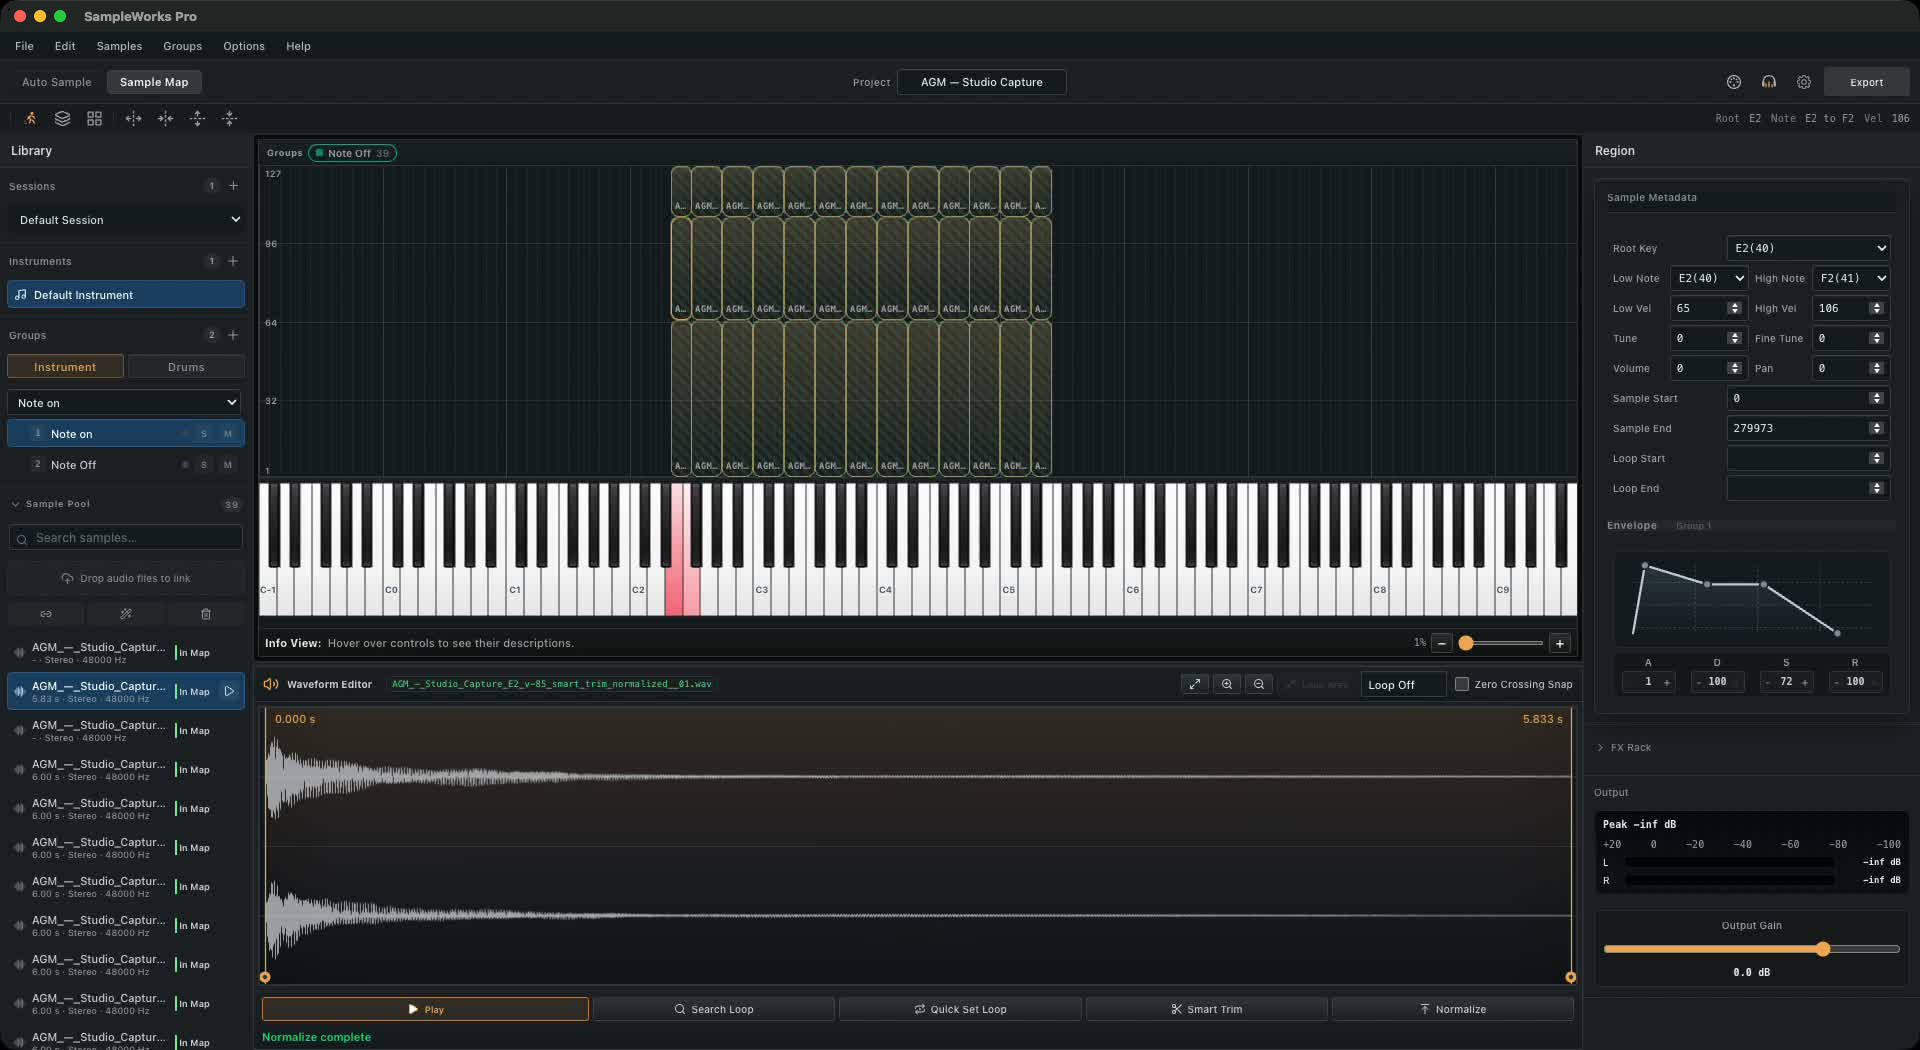Click waveform zoom in magnifier icon
The image size is (1920, 1050).
[1227, 684]
